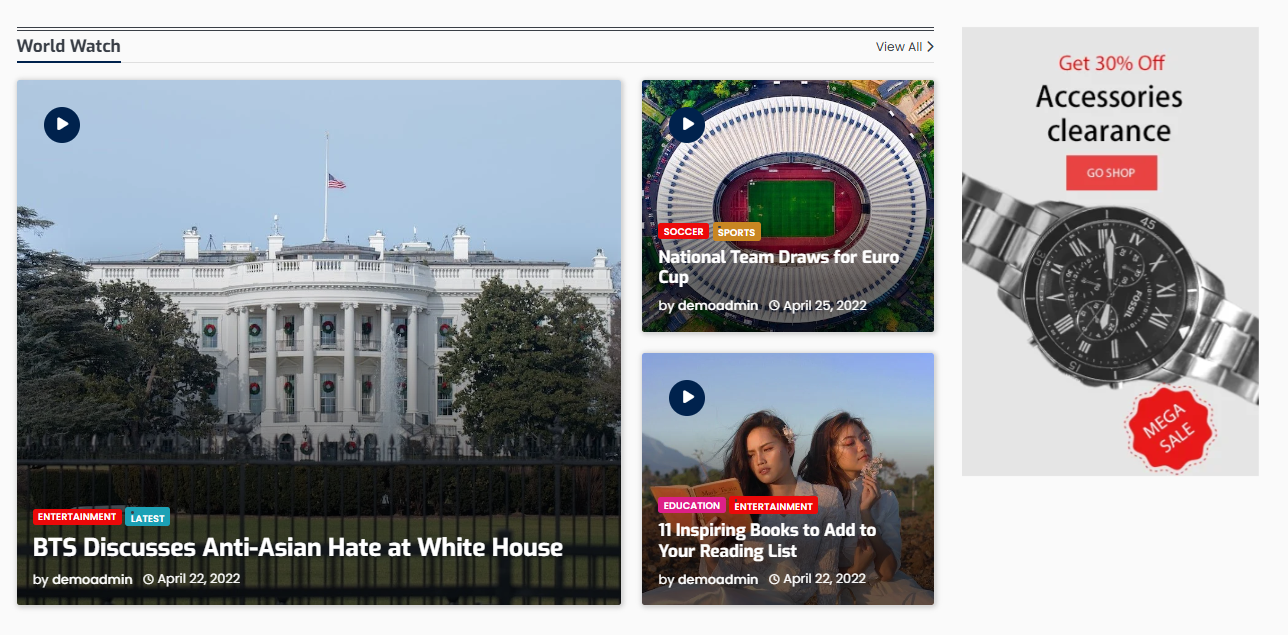Click clock icon on Inspiring Books date
This screenshot has width=1288, height=635.
click(774, 579)
